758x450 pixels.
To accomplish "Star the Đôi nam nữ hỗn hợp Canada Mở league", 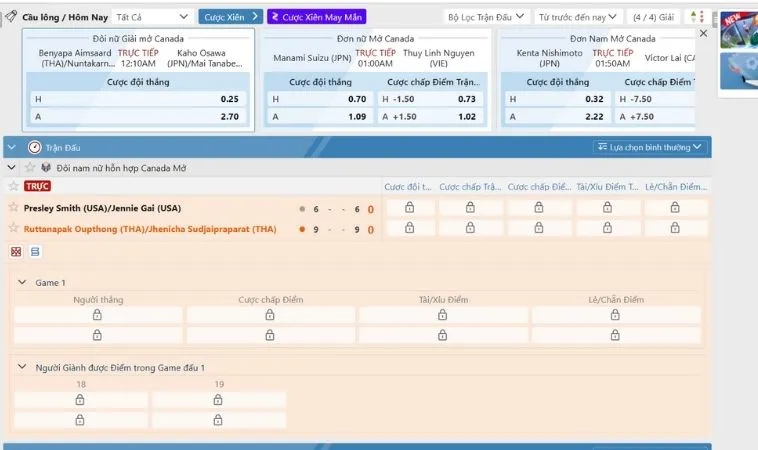I will 29,167.
